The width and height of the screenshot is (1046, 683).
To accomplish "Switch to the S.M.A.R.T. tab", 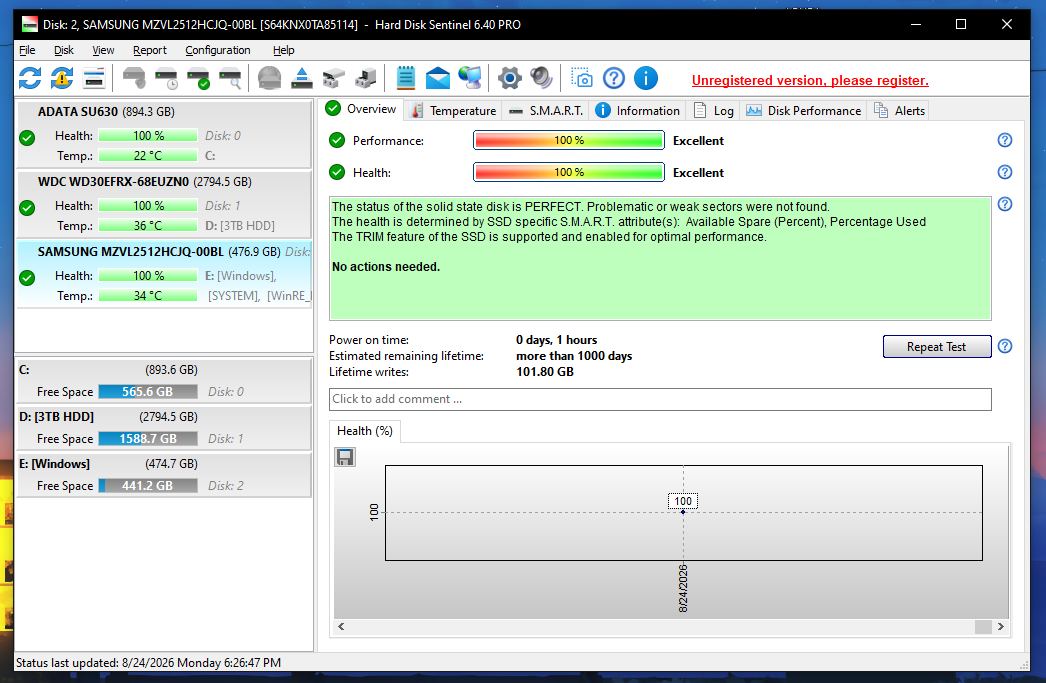I will [546, 111].
